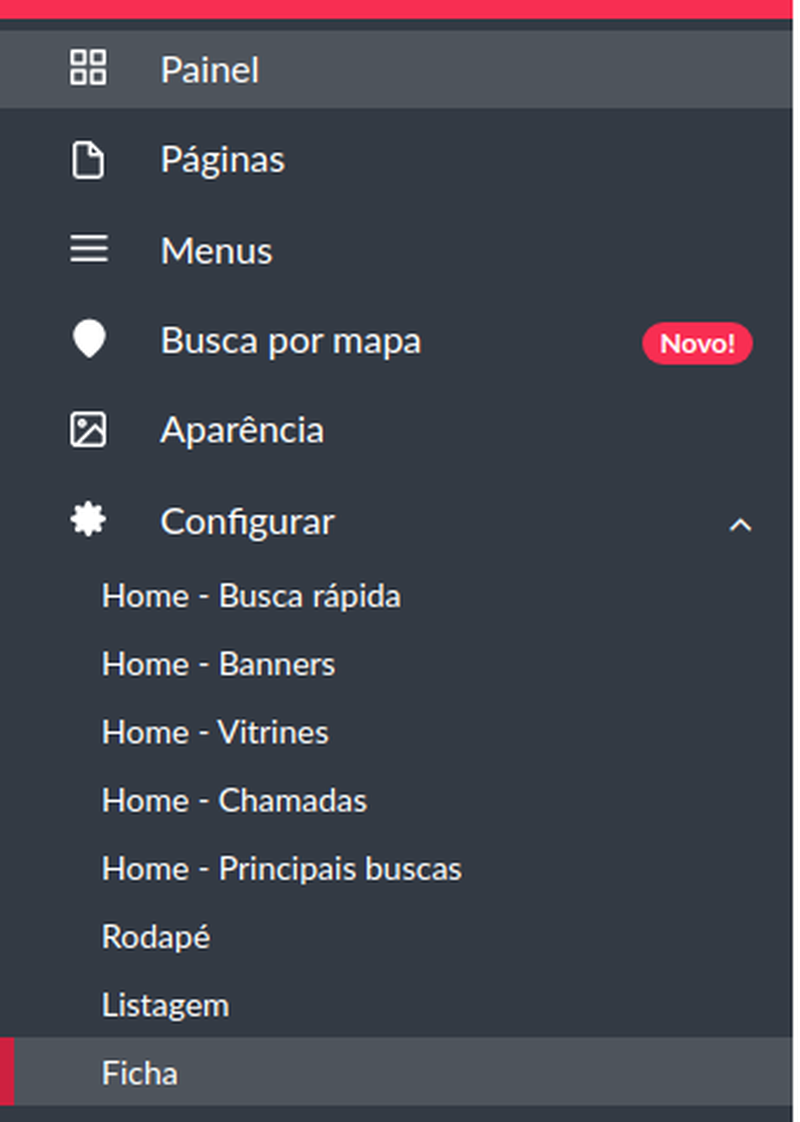Click the Menus hamburger lines icon

click(x=89, y=249)
